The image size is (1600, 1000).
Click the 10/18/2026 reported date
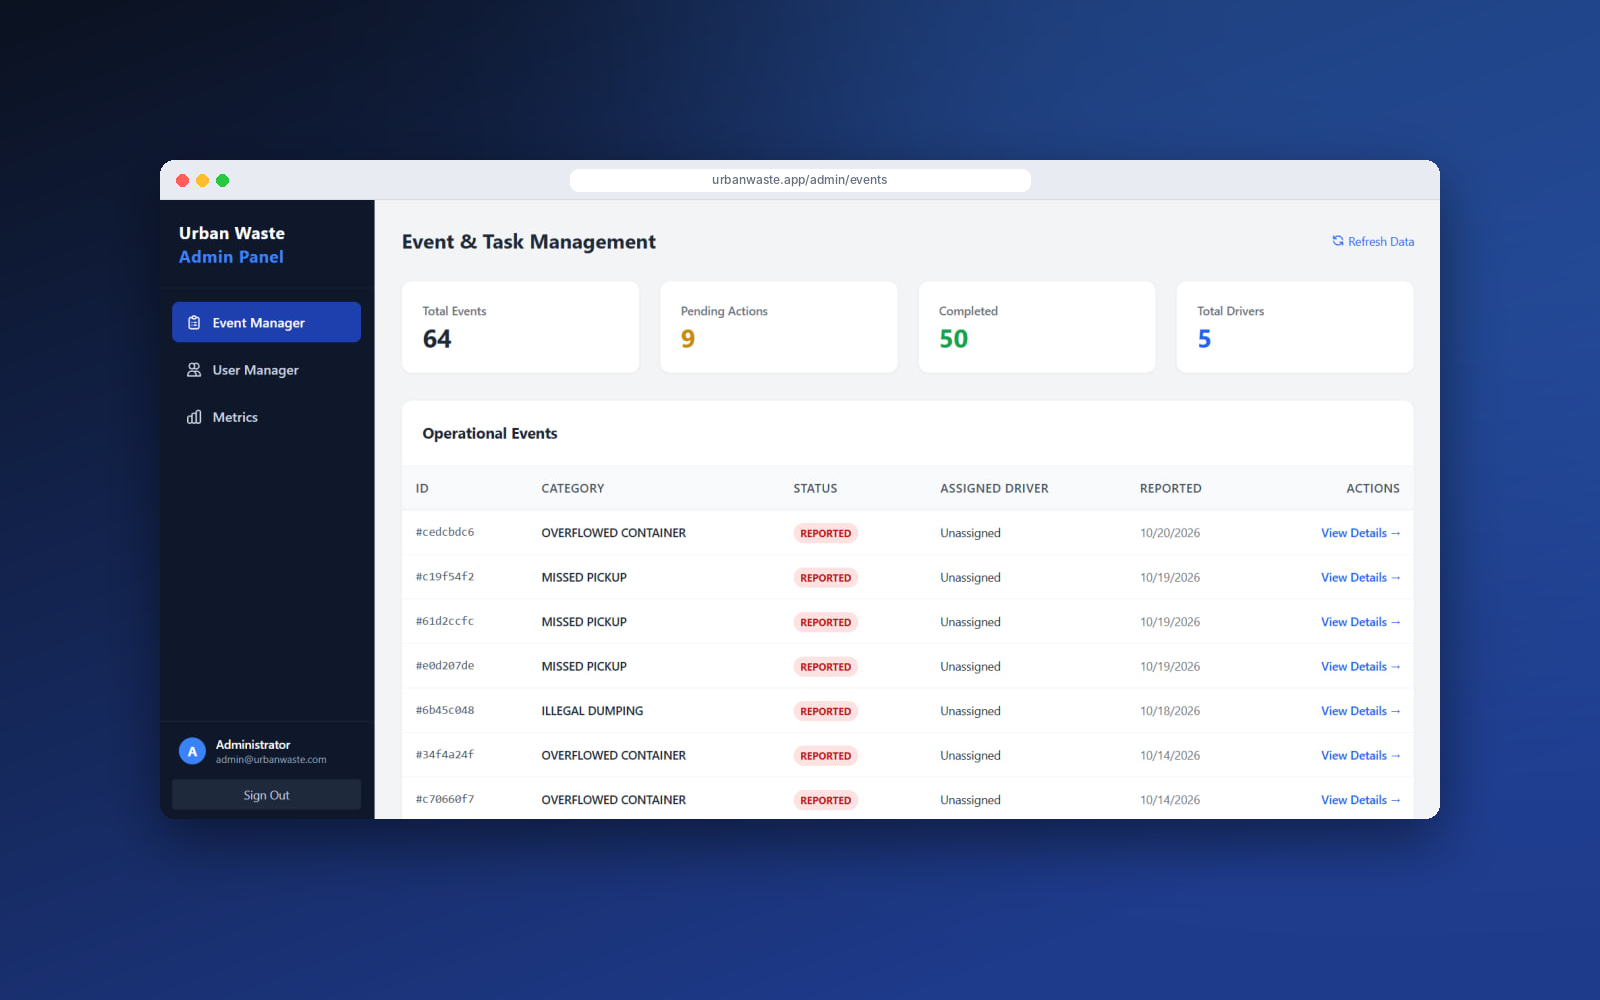(x=1170, y=711)
